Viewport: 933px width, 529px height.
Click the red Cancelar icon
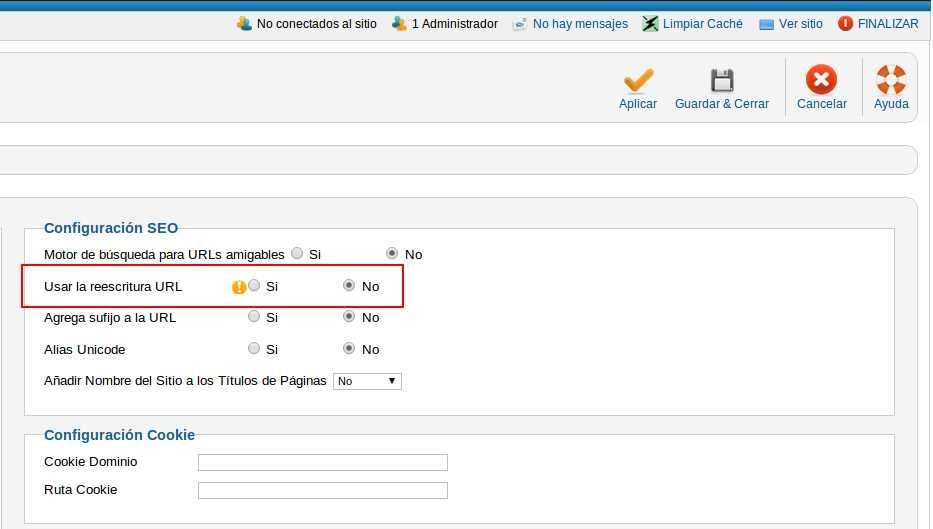(x=821, y=79)
